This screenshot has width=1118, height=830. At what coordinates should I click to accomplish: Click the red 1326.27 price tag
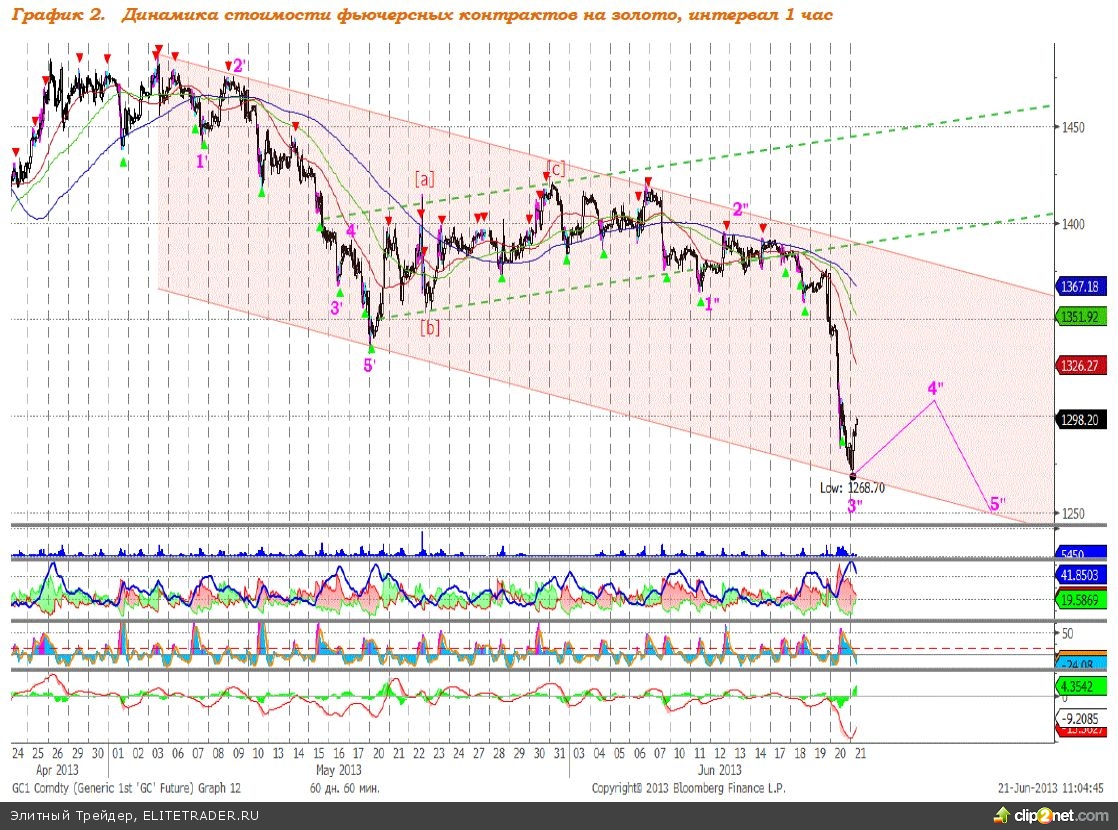[x=1080, y=366]
